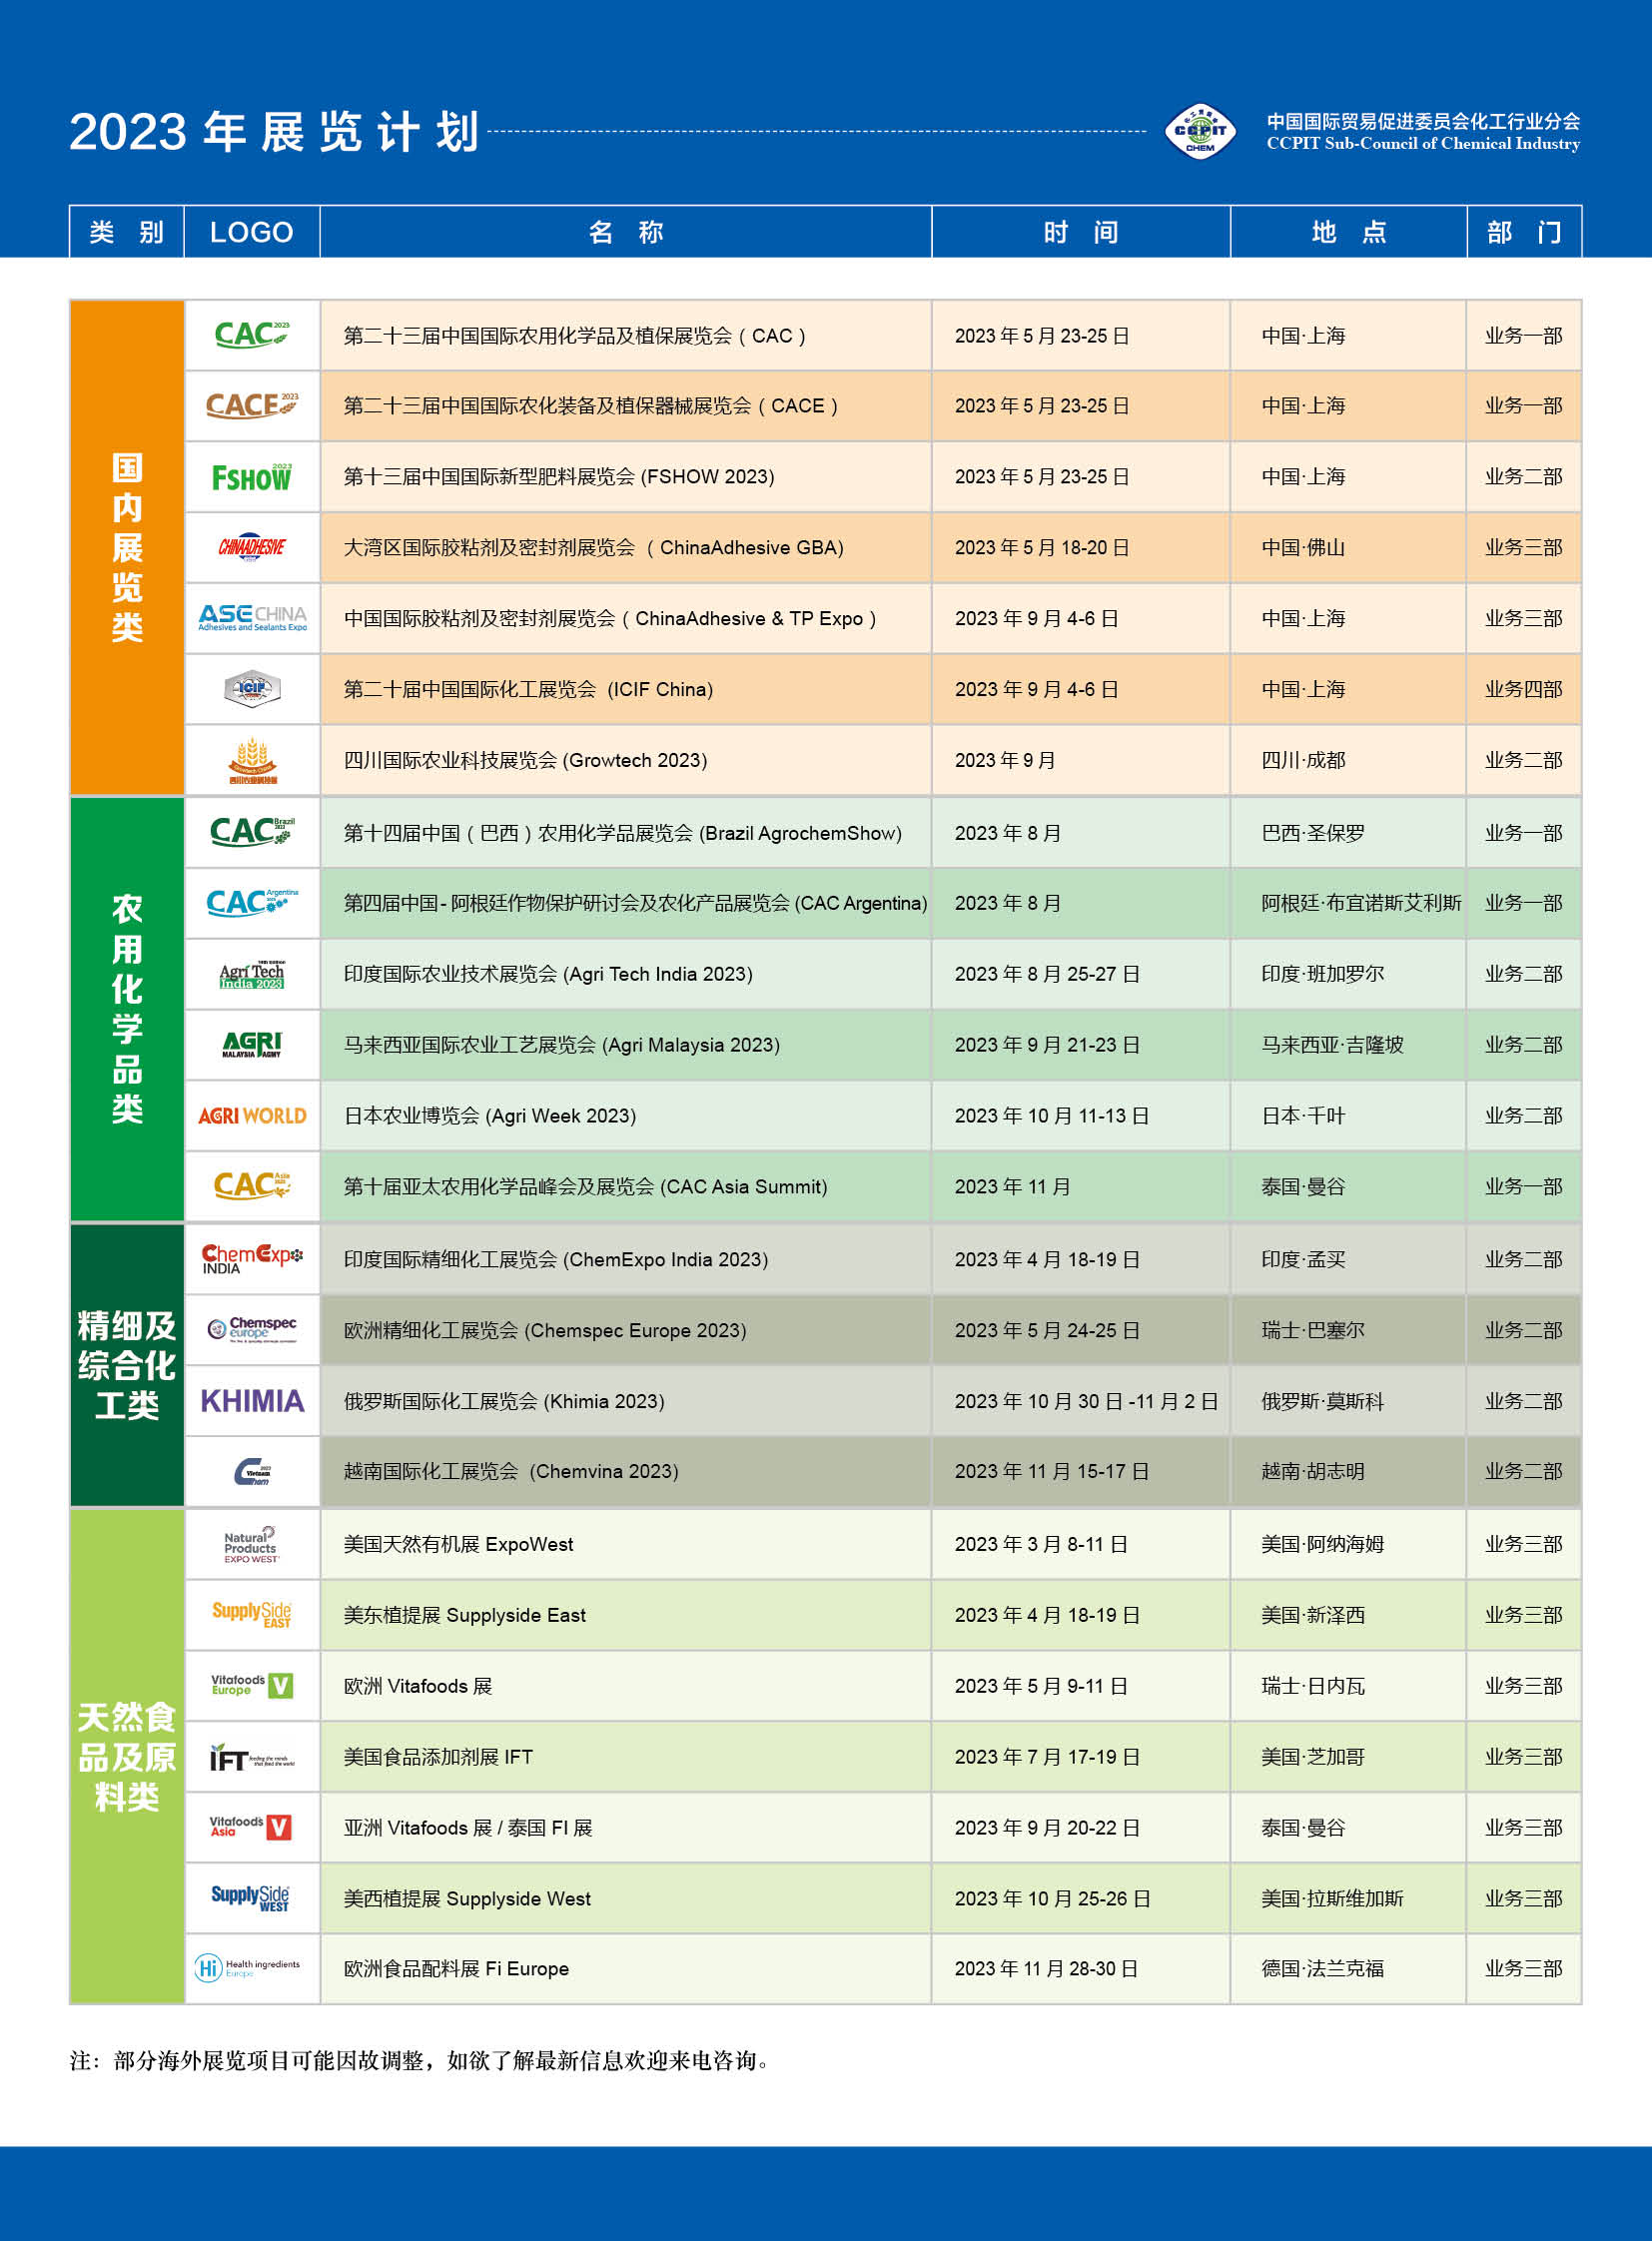The height and width of the screenshot is (2241, 1652).
Task: Click the location 阿根廷·布宜诺斯艾利斯
Action: point(1361,903)
